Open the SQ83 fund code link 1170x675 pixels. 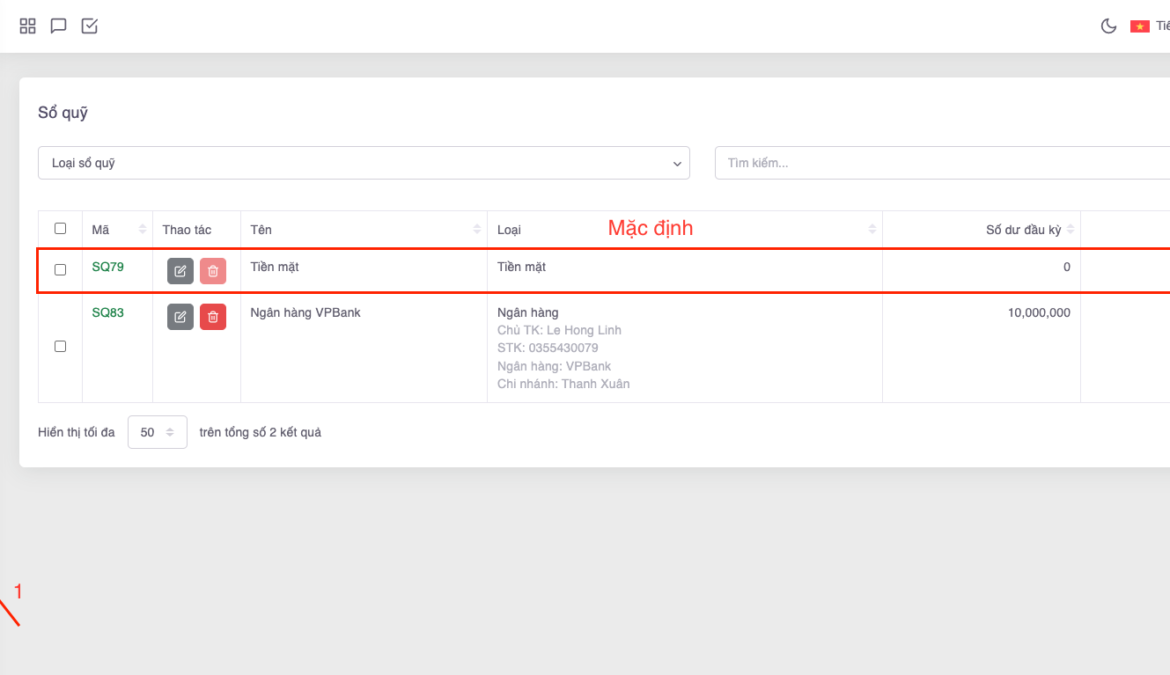[108, 312]
